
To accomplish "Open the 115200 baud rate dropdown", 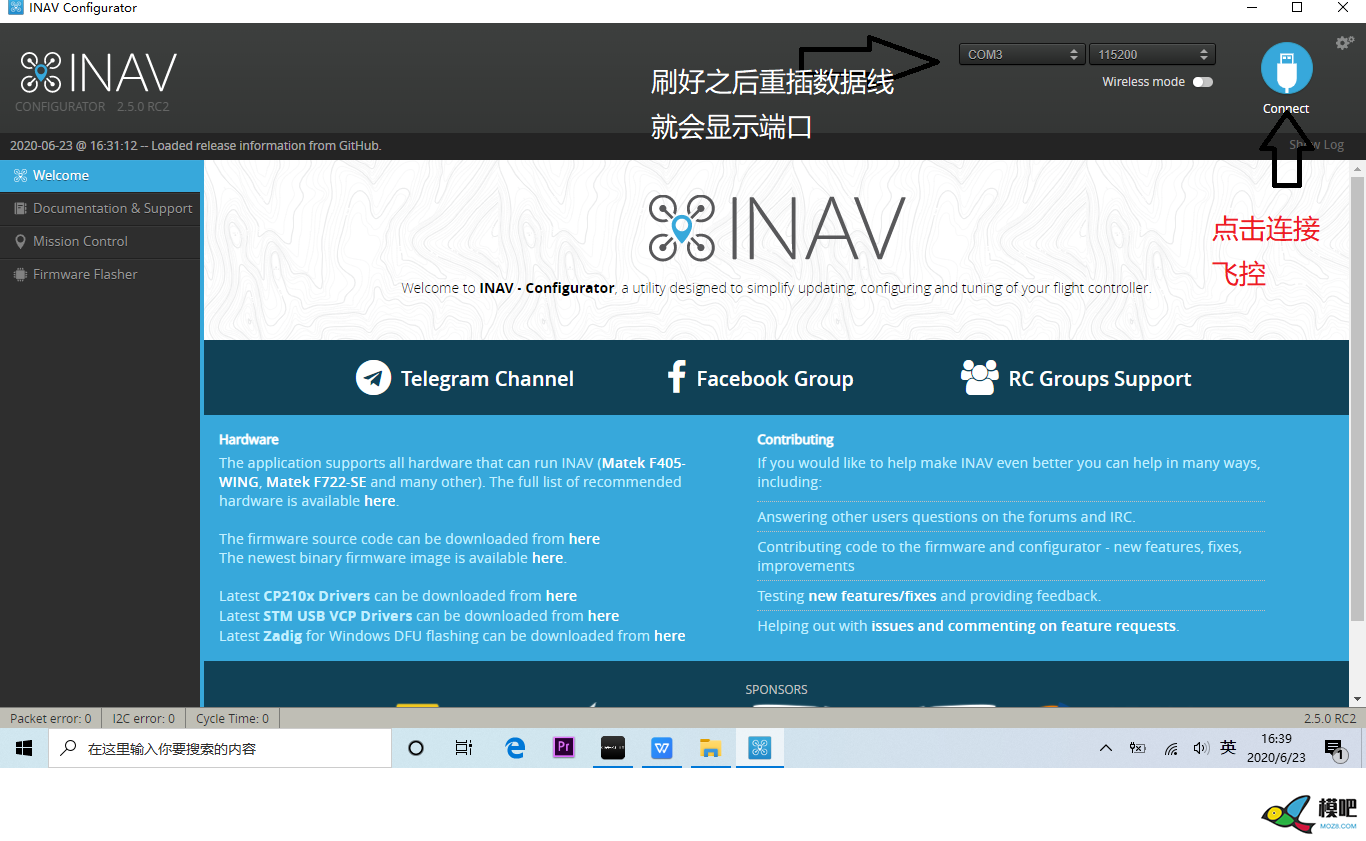I will [x=1153, y=54].
